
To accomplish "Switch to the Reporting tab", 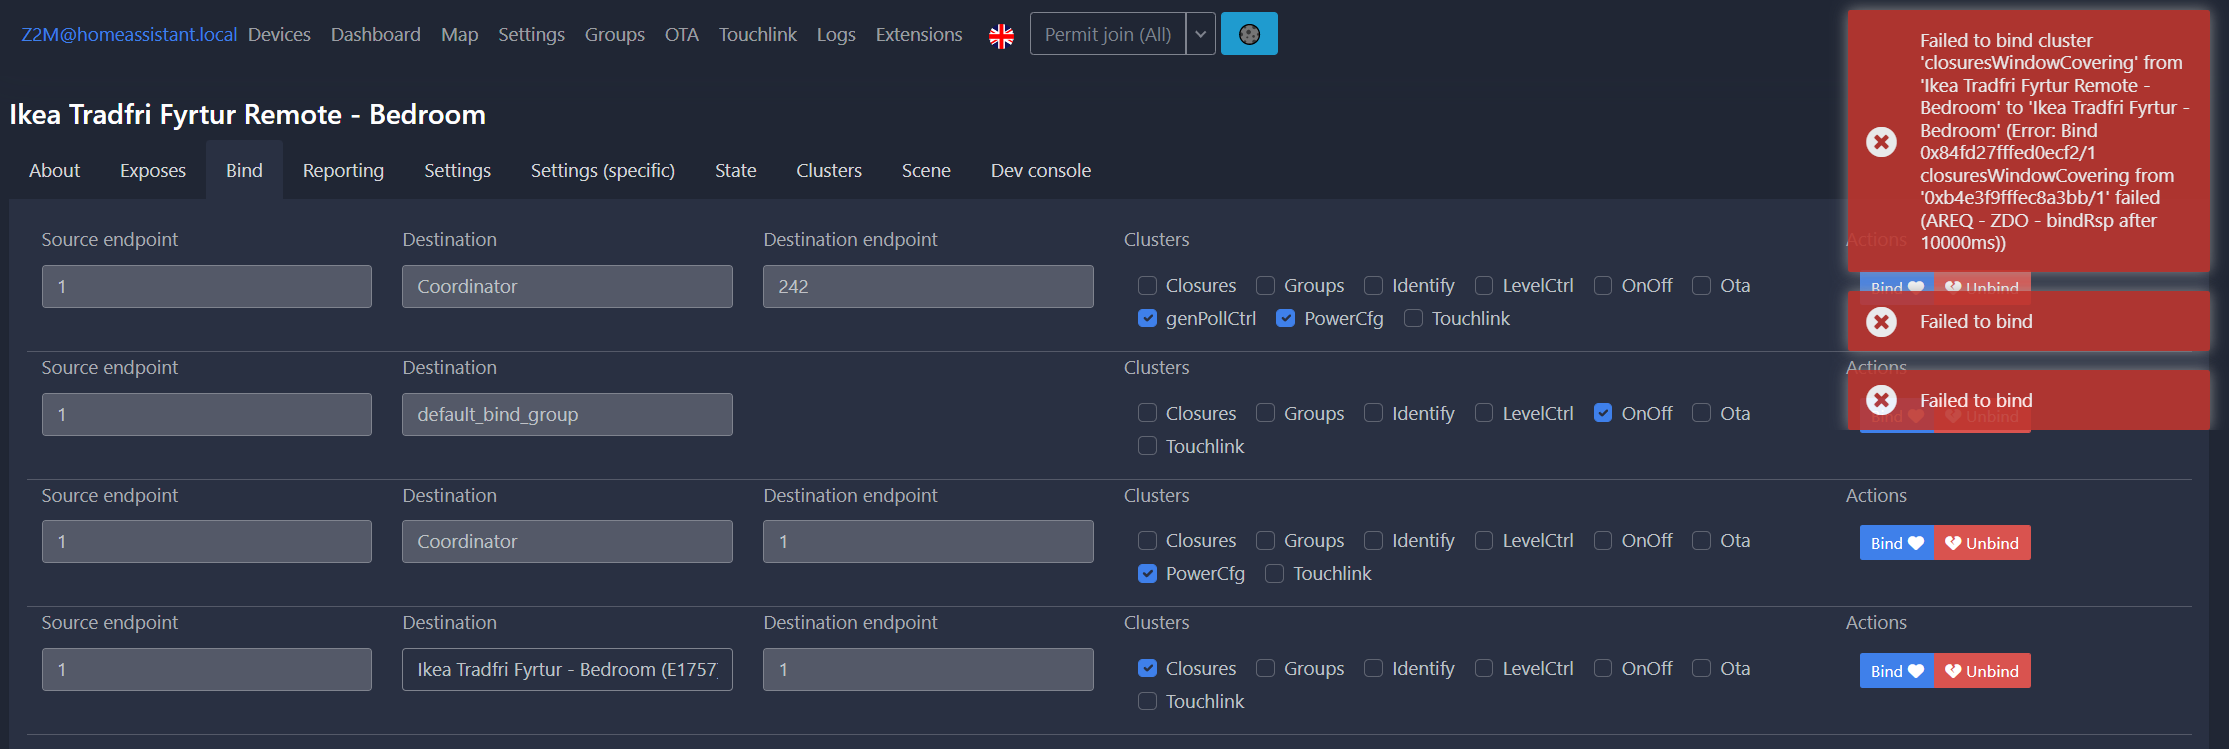I will point(343,170).
